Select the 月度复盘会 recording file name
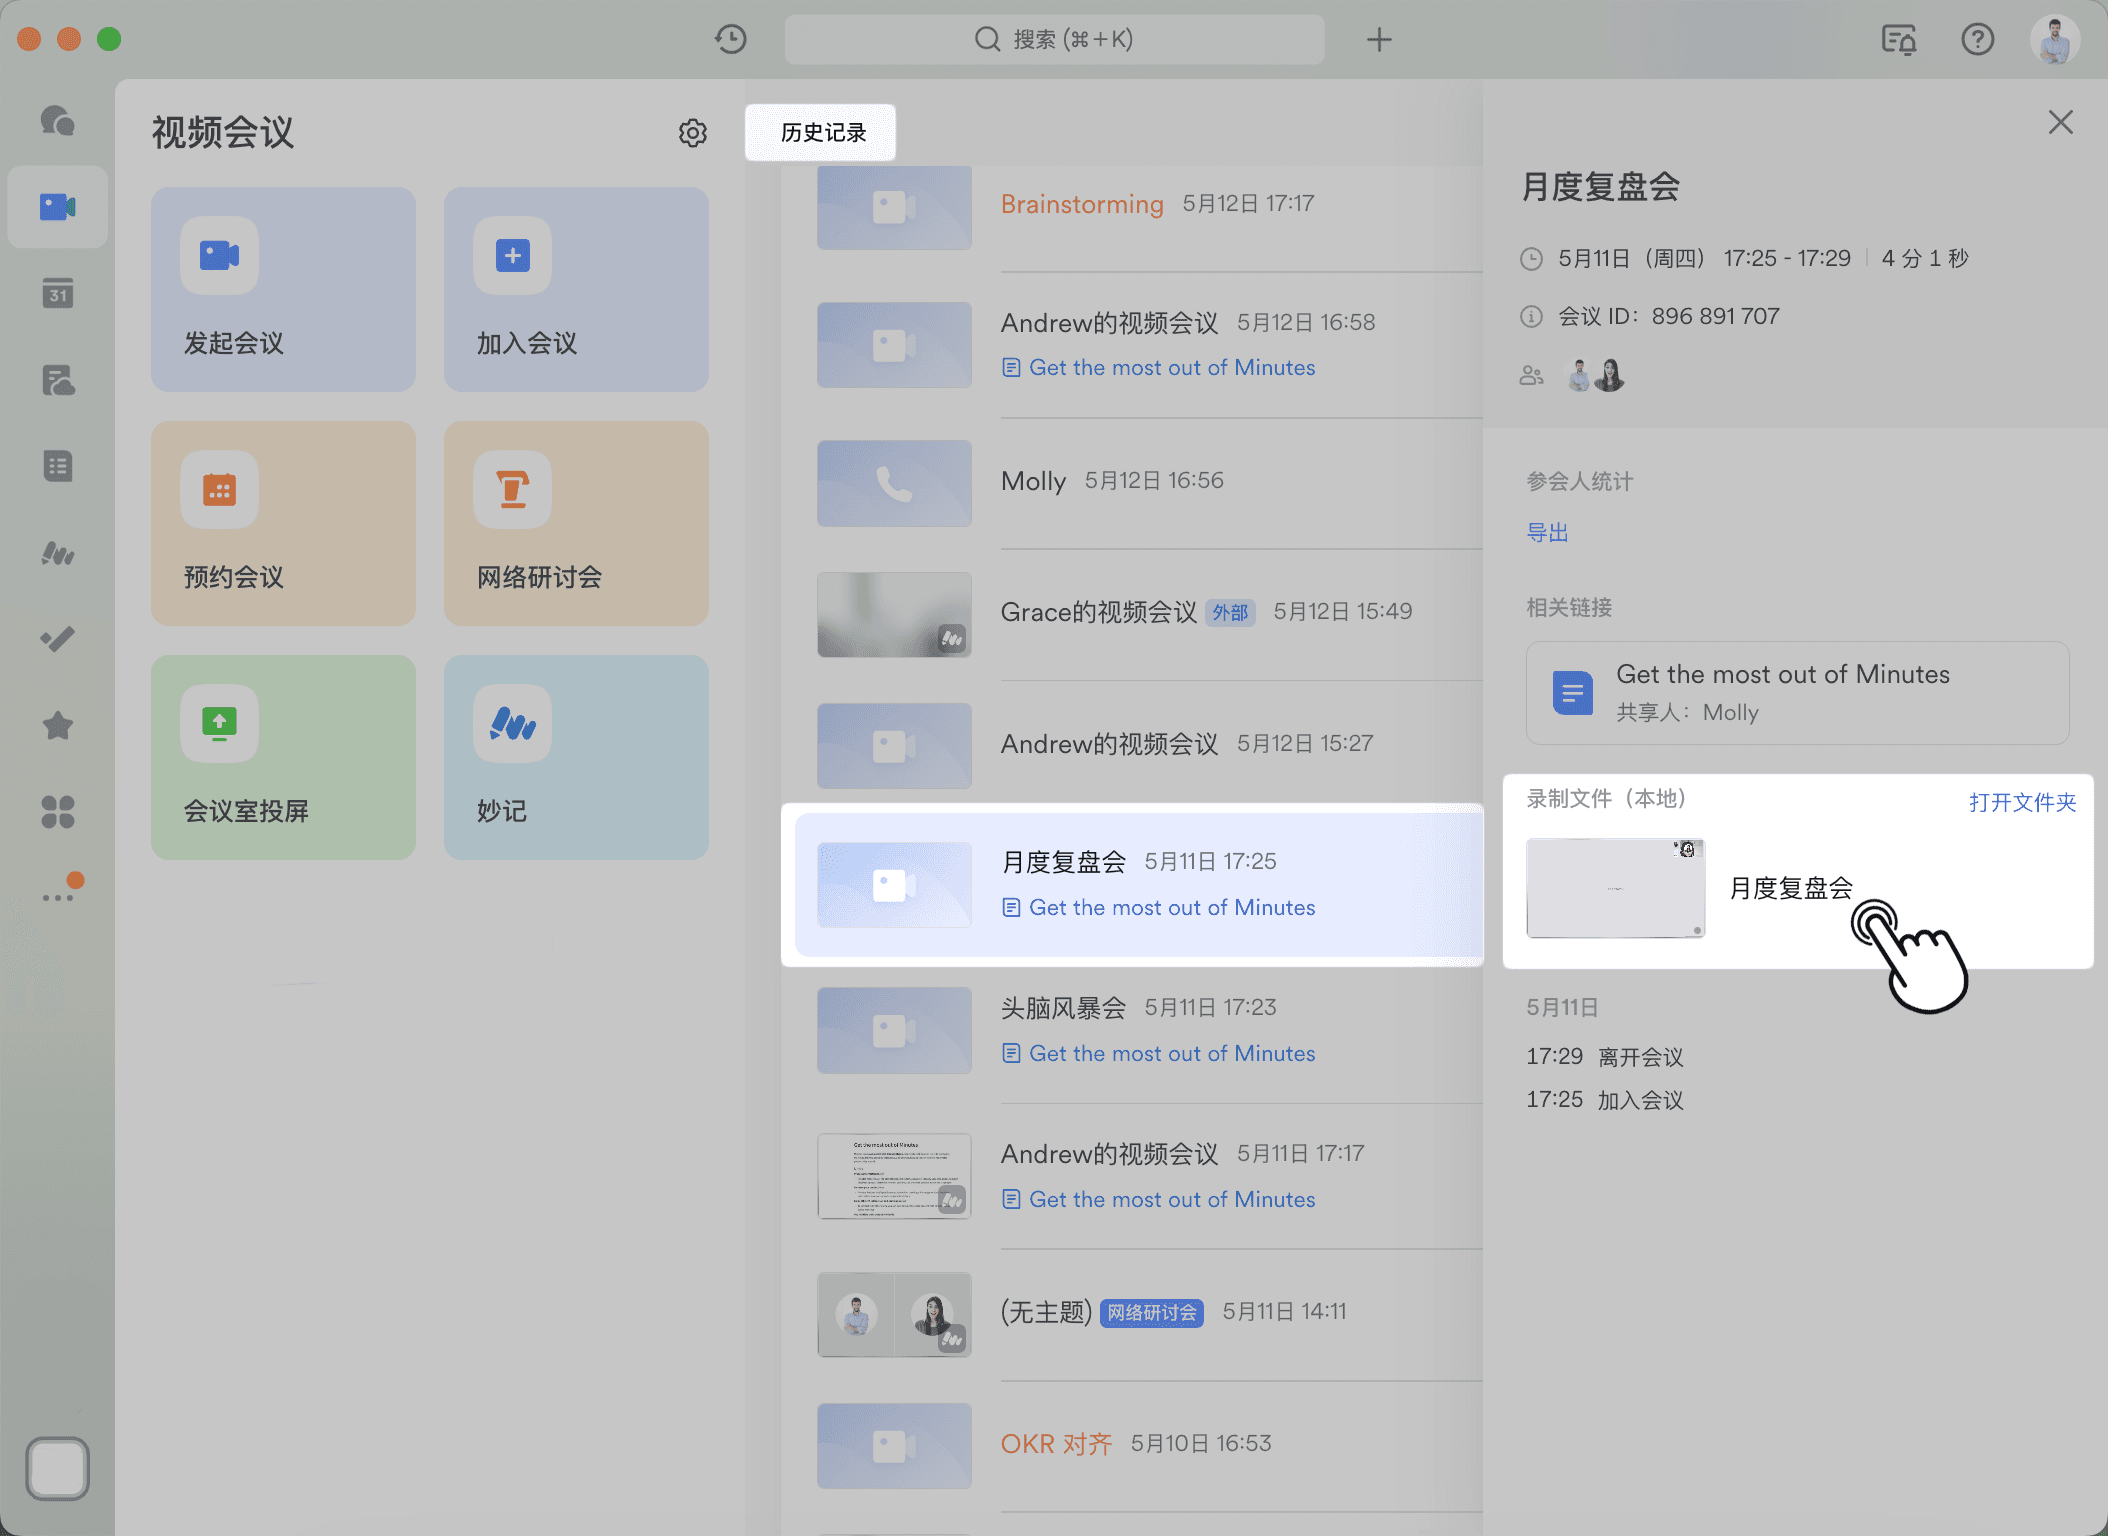The width and height of the screenshot is (2108, 1536). pos(1791,888)
